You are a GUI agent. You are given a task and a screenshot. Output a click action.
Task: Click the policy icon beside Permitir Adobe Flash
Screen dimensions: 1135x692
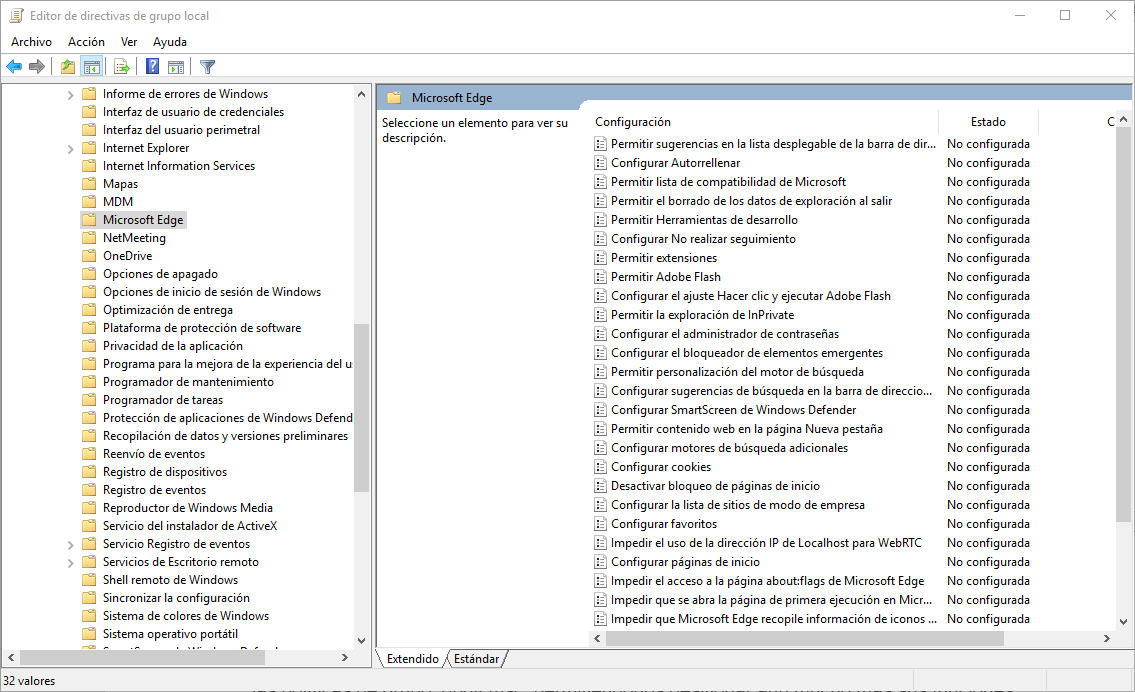point(600,277)
